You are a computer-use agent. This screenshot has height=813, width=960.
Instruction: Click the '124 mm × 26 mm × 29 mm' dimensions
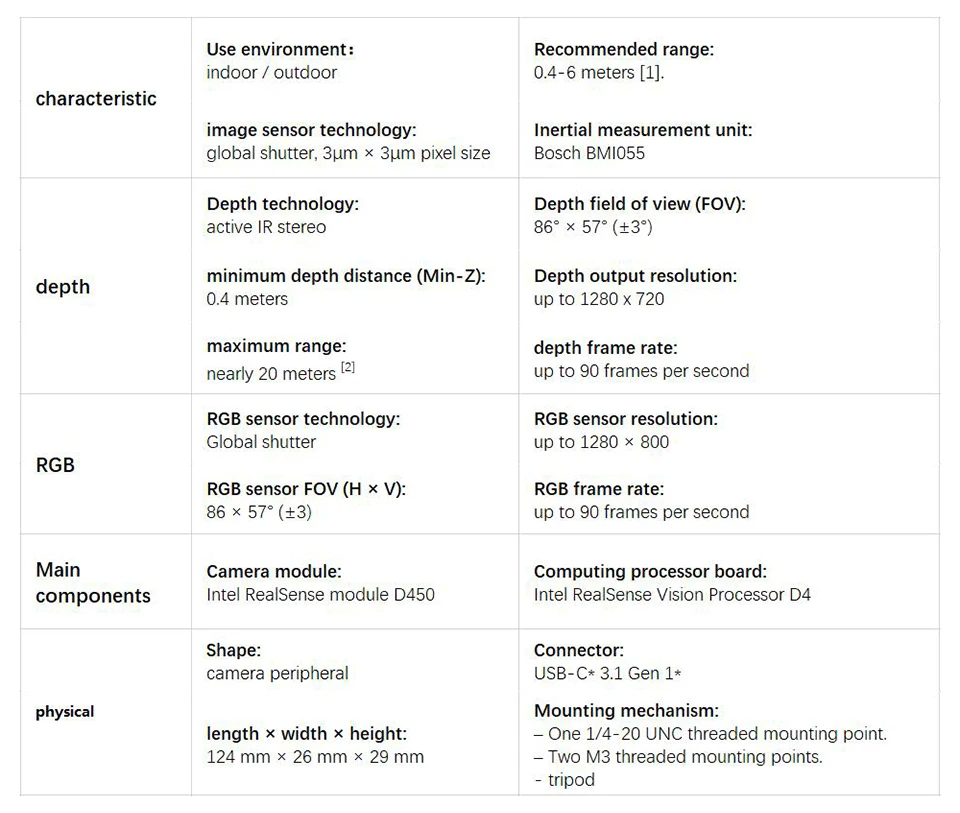pos(315,757)
